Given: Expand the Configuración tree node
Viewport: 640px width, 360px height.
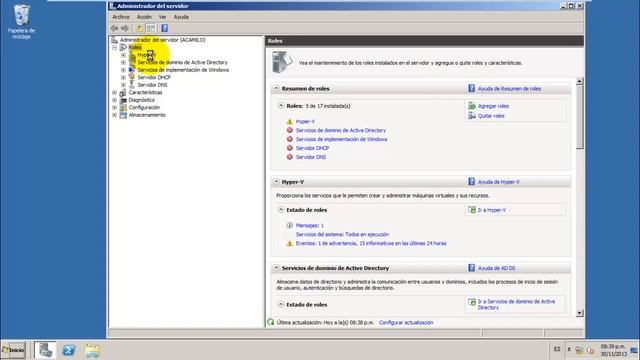Looking at the screenshot, I should (115, 108).
